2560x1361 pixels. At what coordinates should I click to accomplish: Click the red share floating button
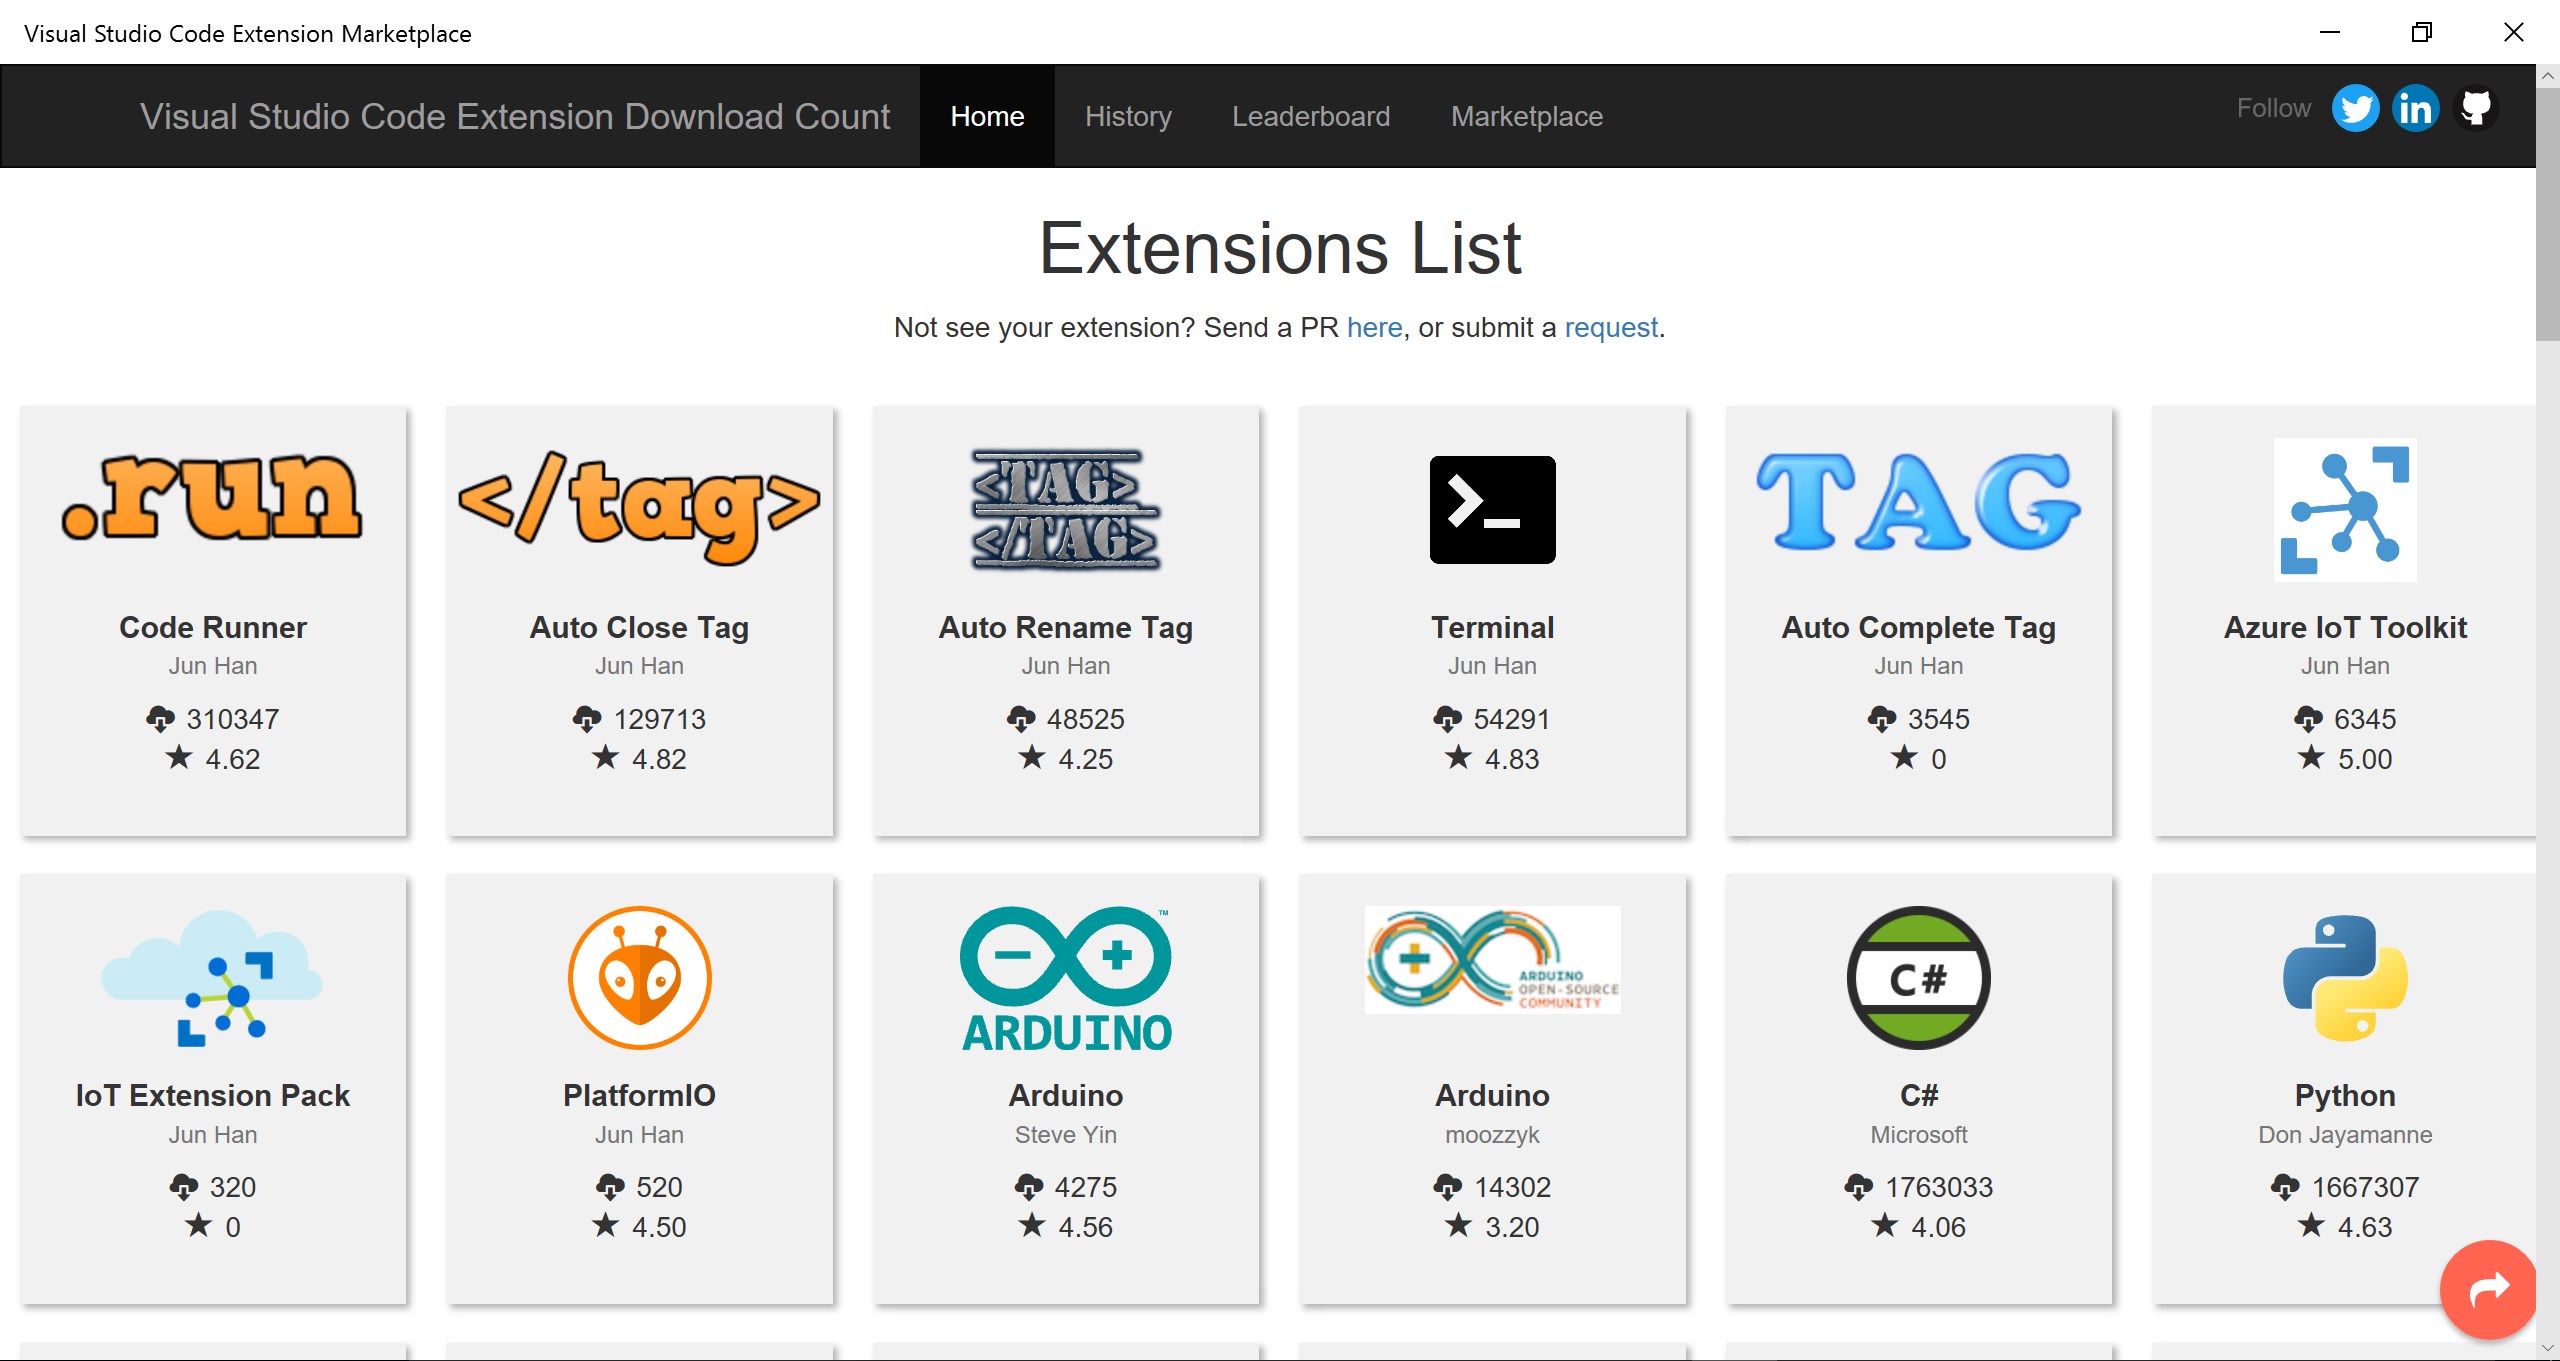pos(2488,1289)
